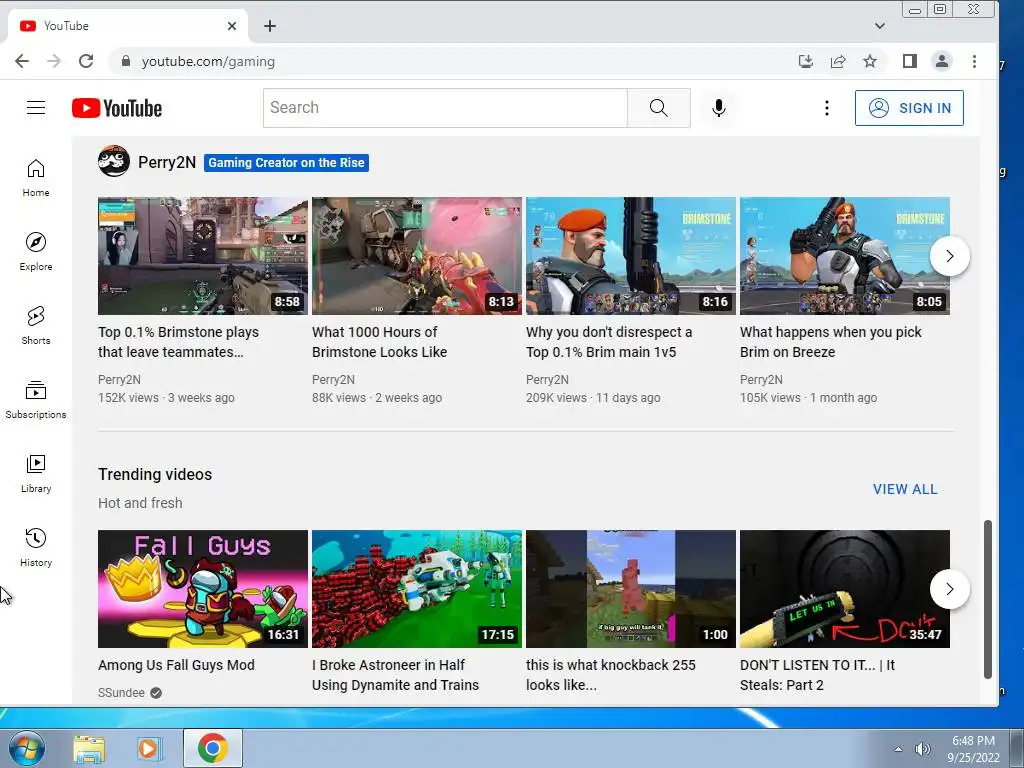Click the YouTube logo
The width and height of the screenshot is (1024, 768).
pos(117,108)
